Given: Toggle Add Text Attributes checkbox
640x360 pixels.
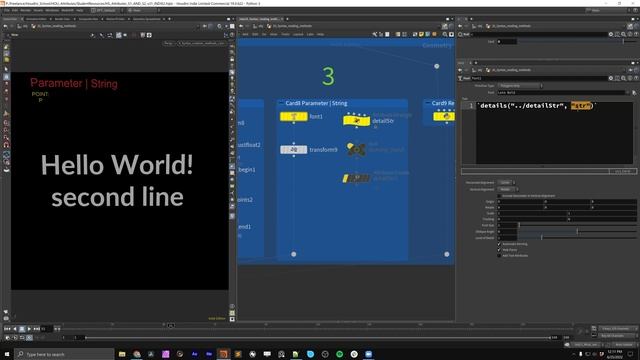Looking at the screenshot, I should pos(499,256).
